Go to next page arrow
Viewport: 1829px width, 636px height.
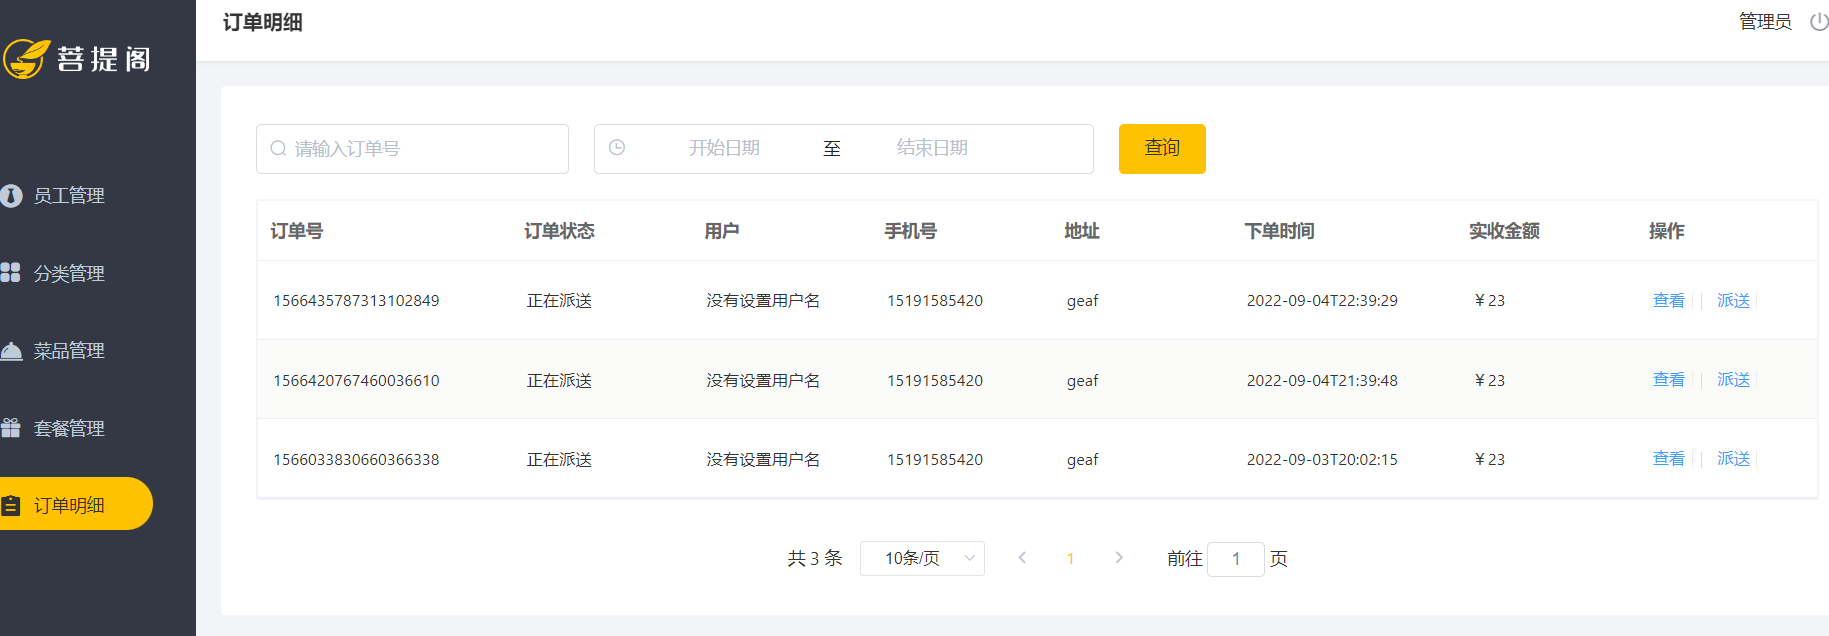click(1119, 558)
